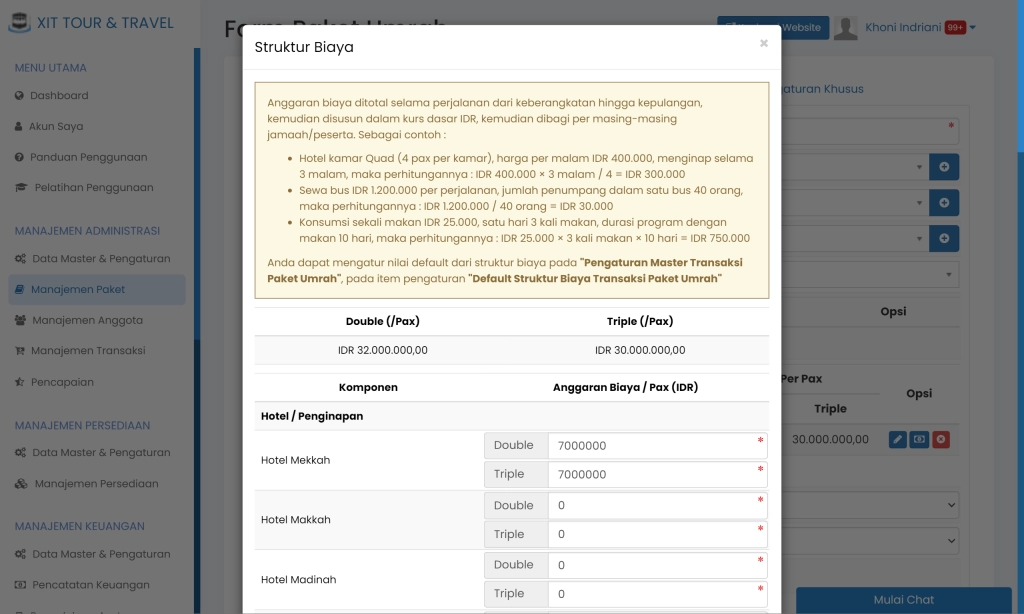Screen dimensions: 1024x614
Task: Click the XIT Tour & Travel logo icon
Action: [21, 21]
